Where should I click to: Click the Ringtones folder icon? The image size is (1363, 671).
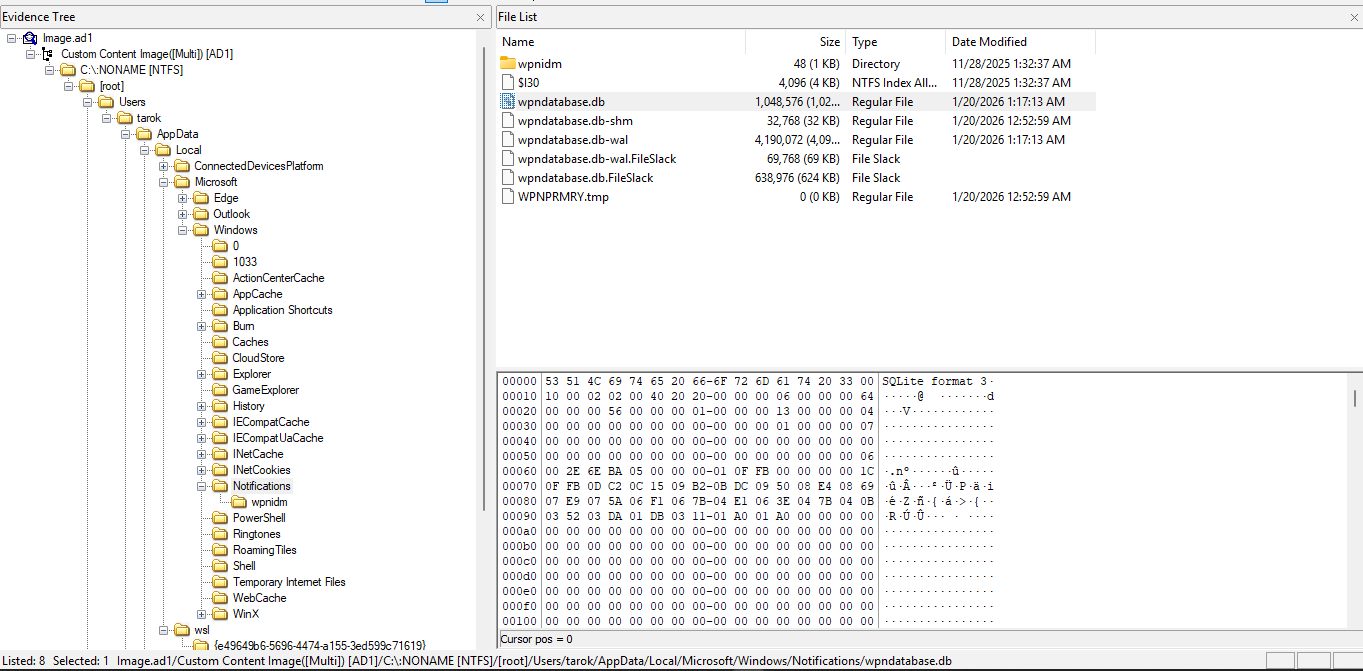tap(220, 534)
